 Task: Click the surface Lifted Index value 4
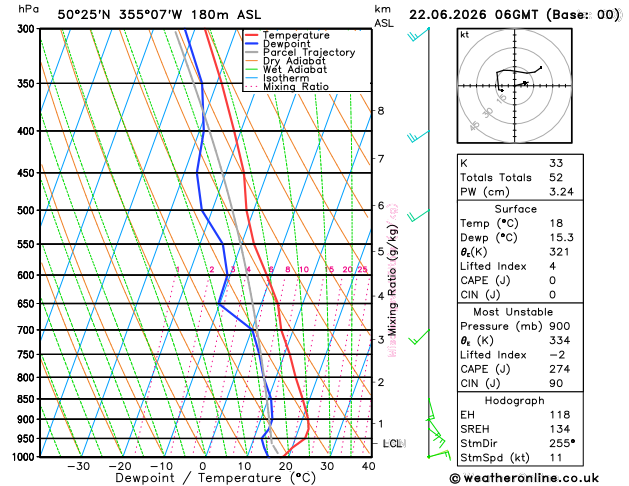click(553, 266)
